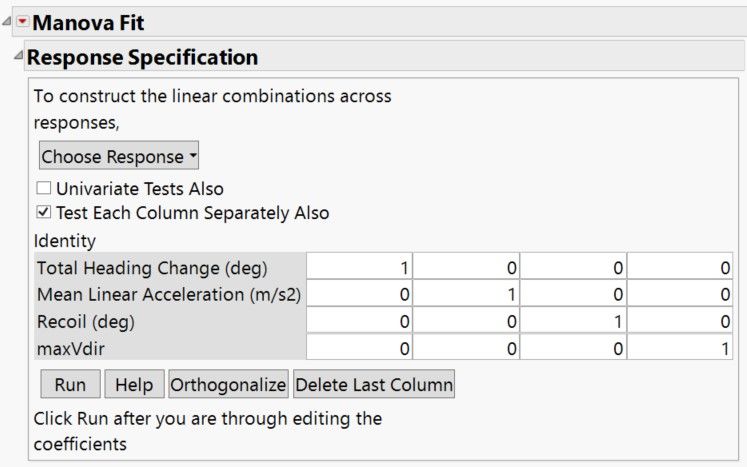747x467 pixels.
Task: Select the Mean Linear Acceleration (m/s2) row label
Action: point(170,294)
